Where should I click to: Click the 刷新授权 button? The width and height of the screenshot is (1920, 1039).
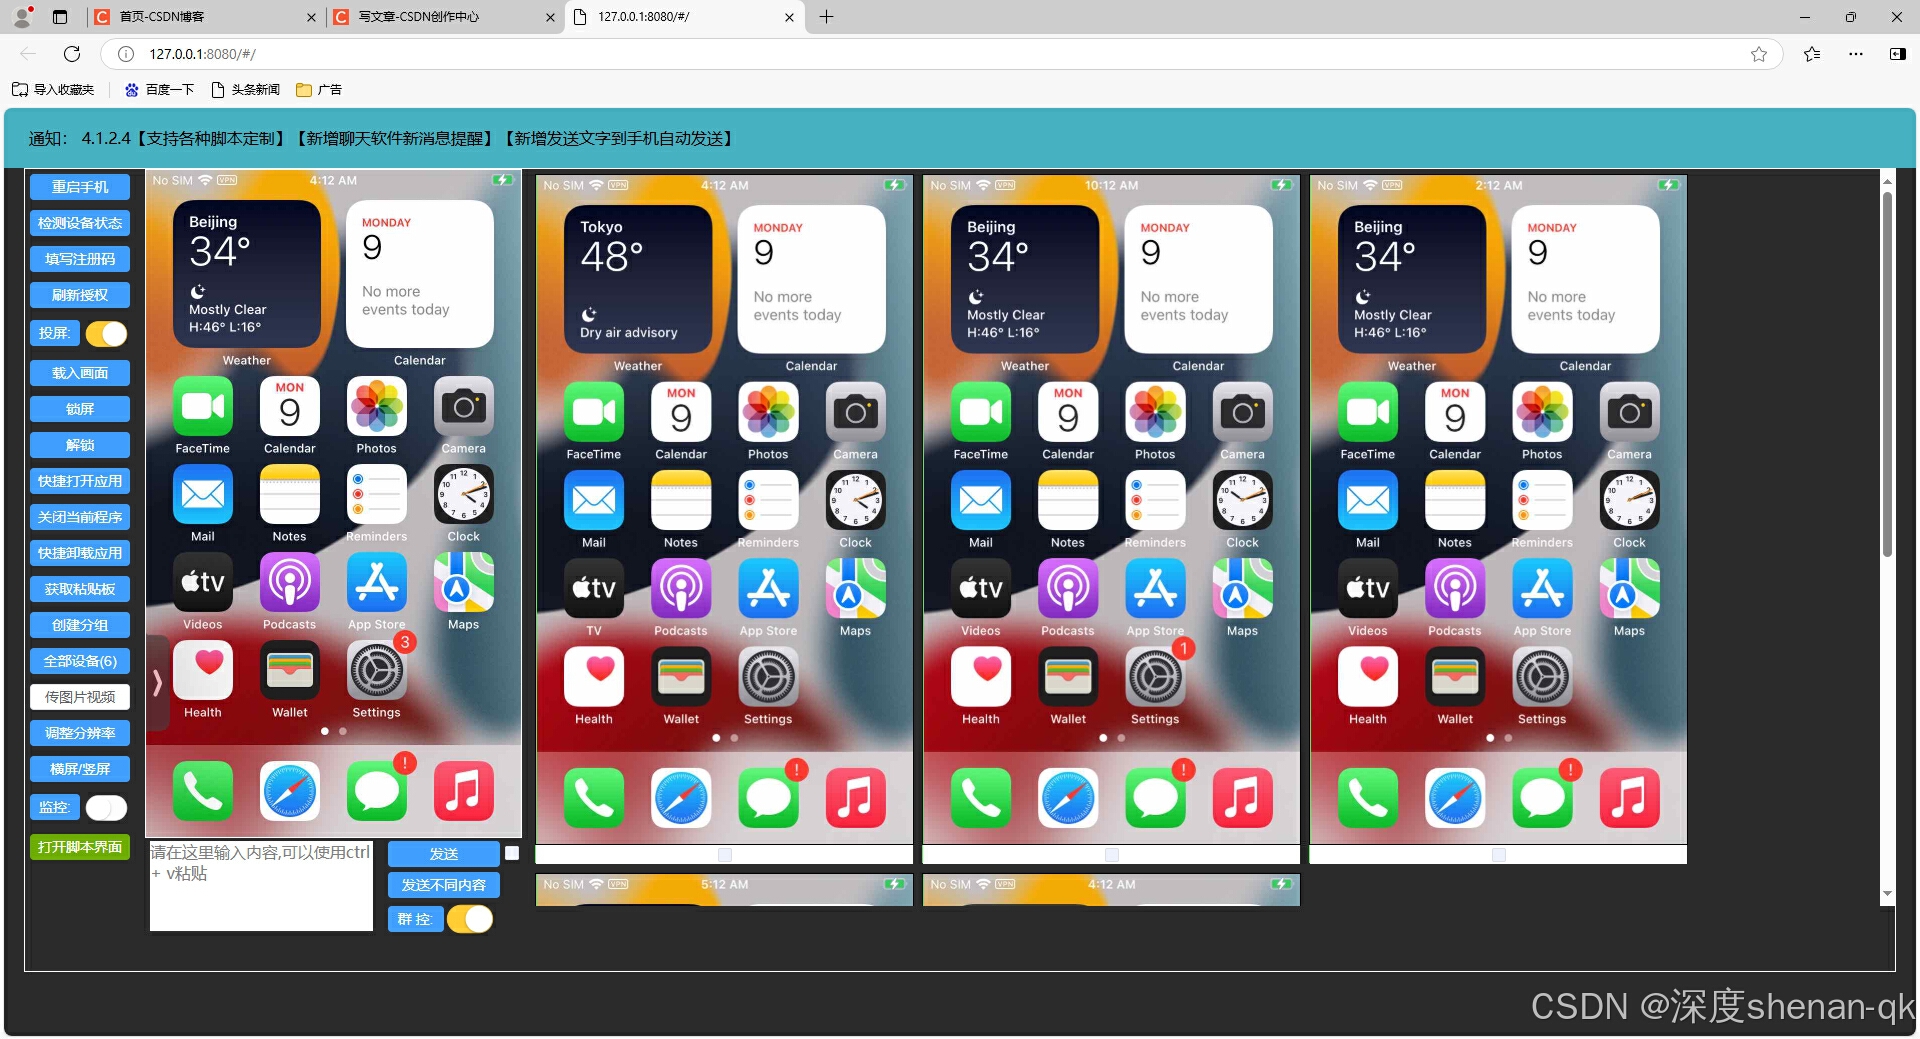(x=80, y=295)
